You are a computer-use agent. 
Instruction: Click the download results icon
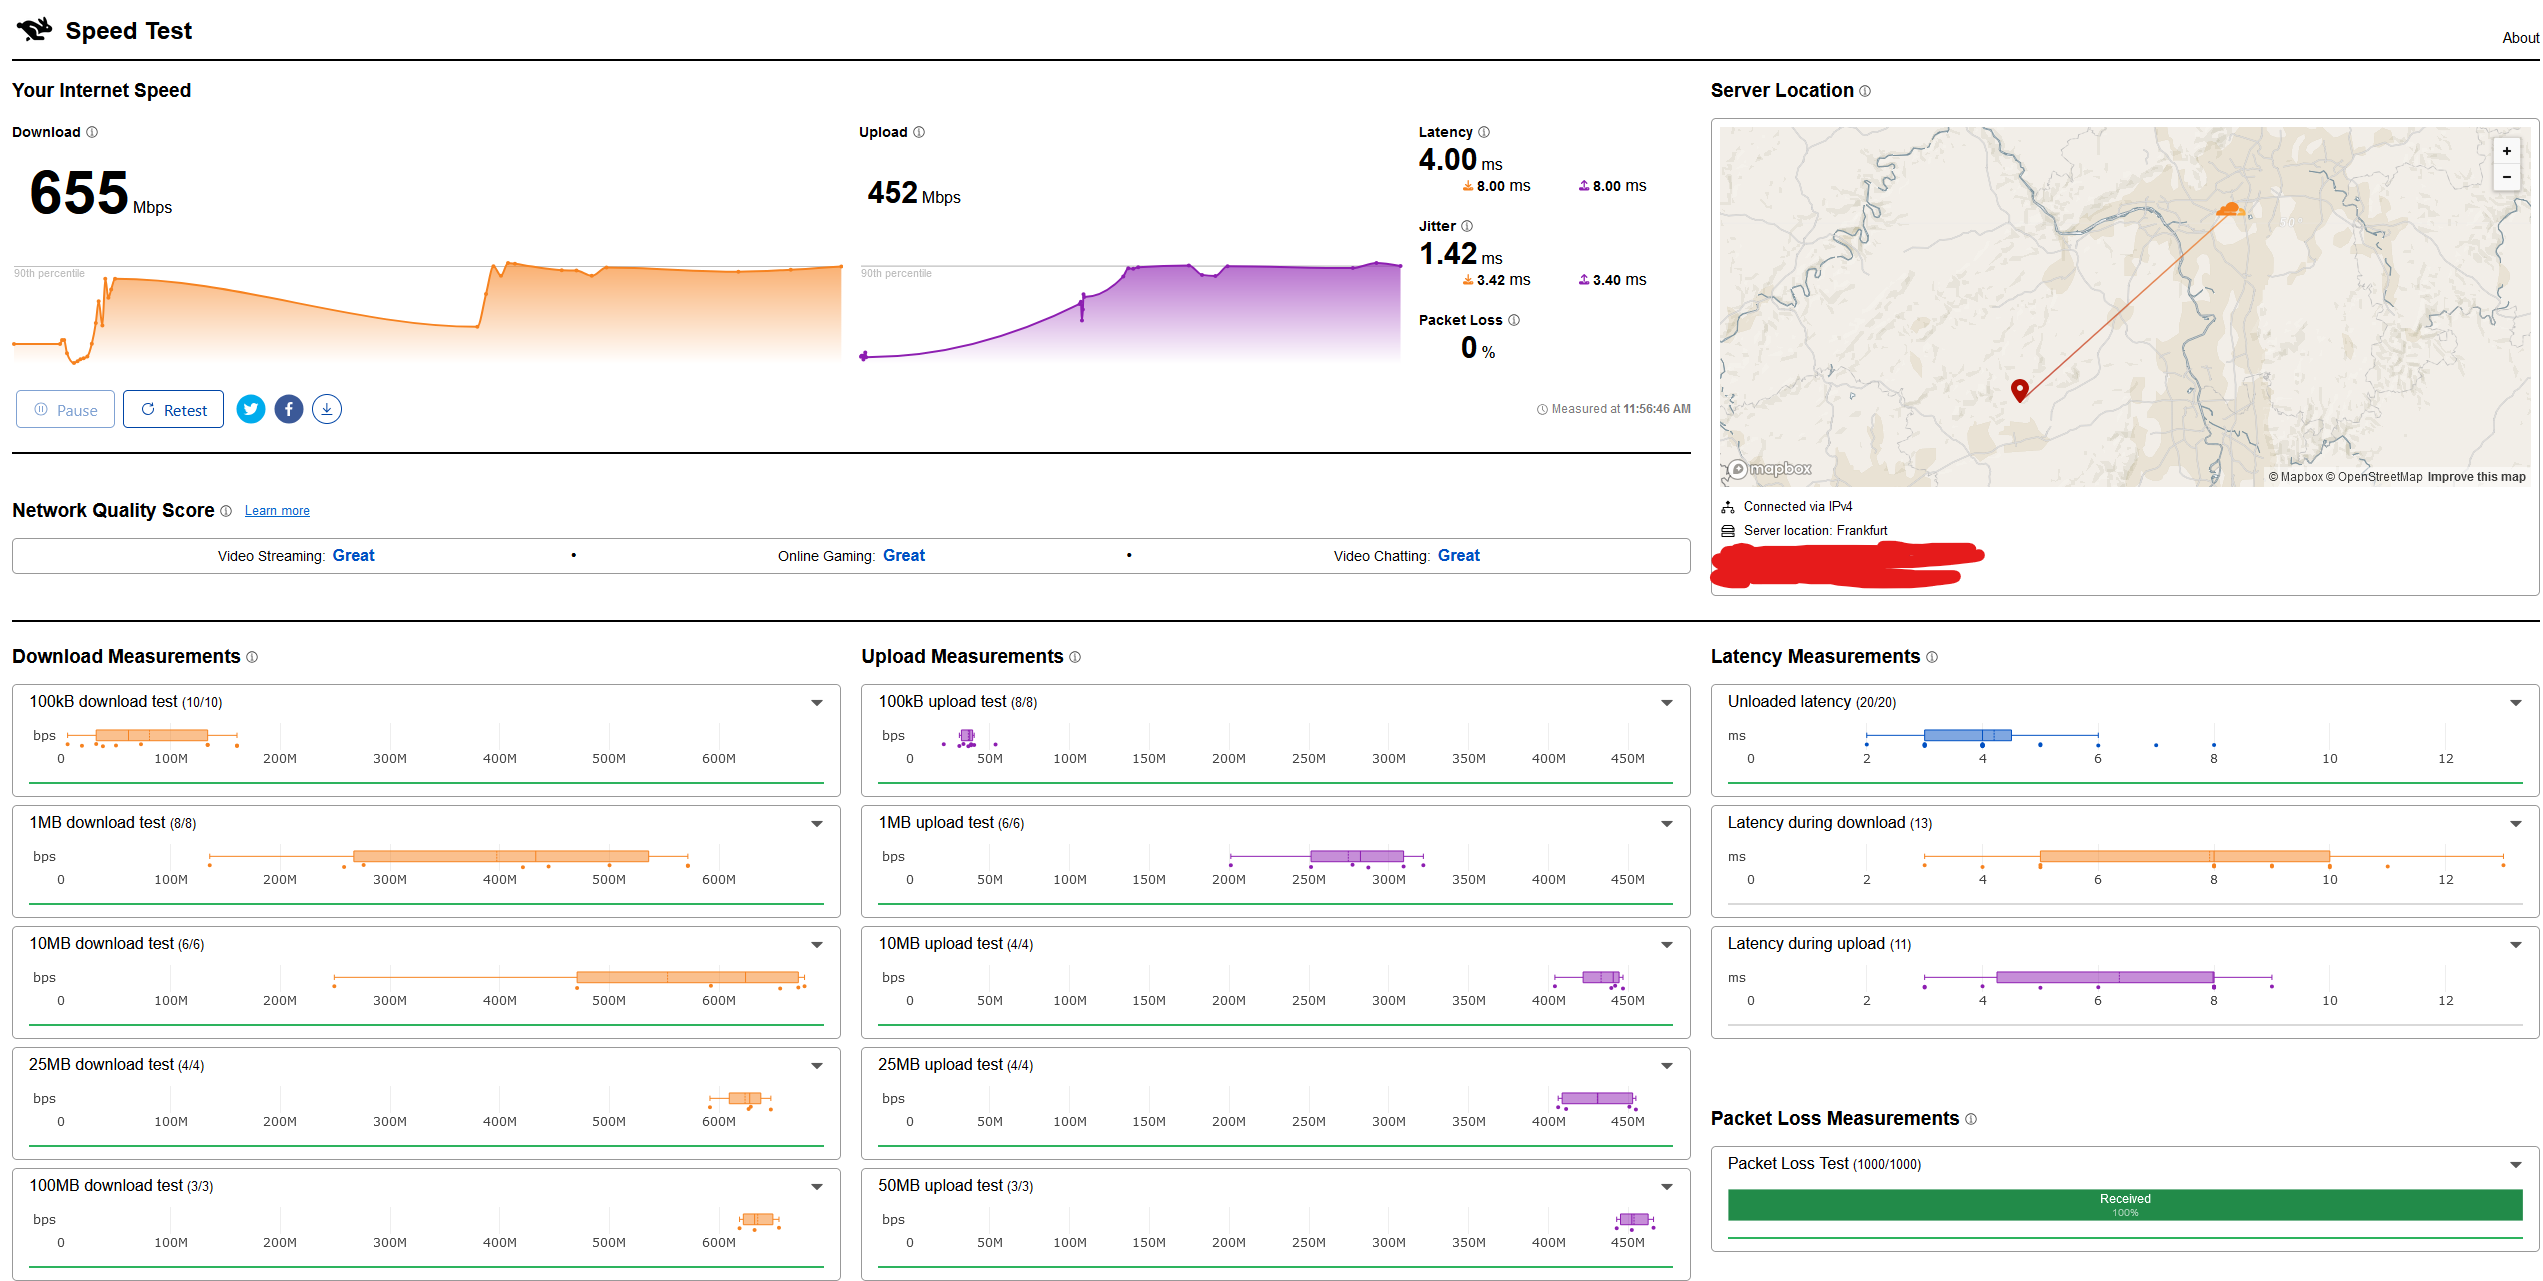tap(327, 409)
